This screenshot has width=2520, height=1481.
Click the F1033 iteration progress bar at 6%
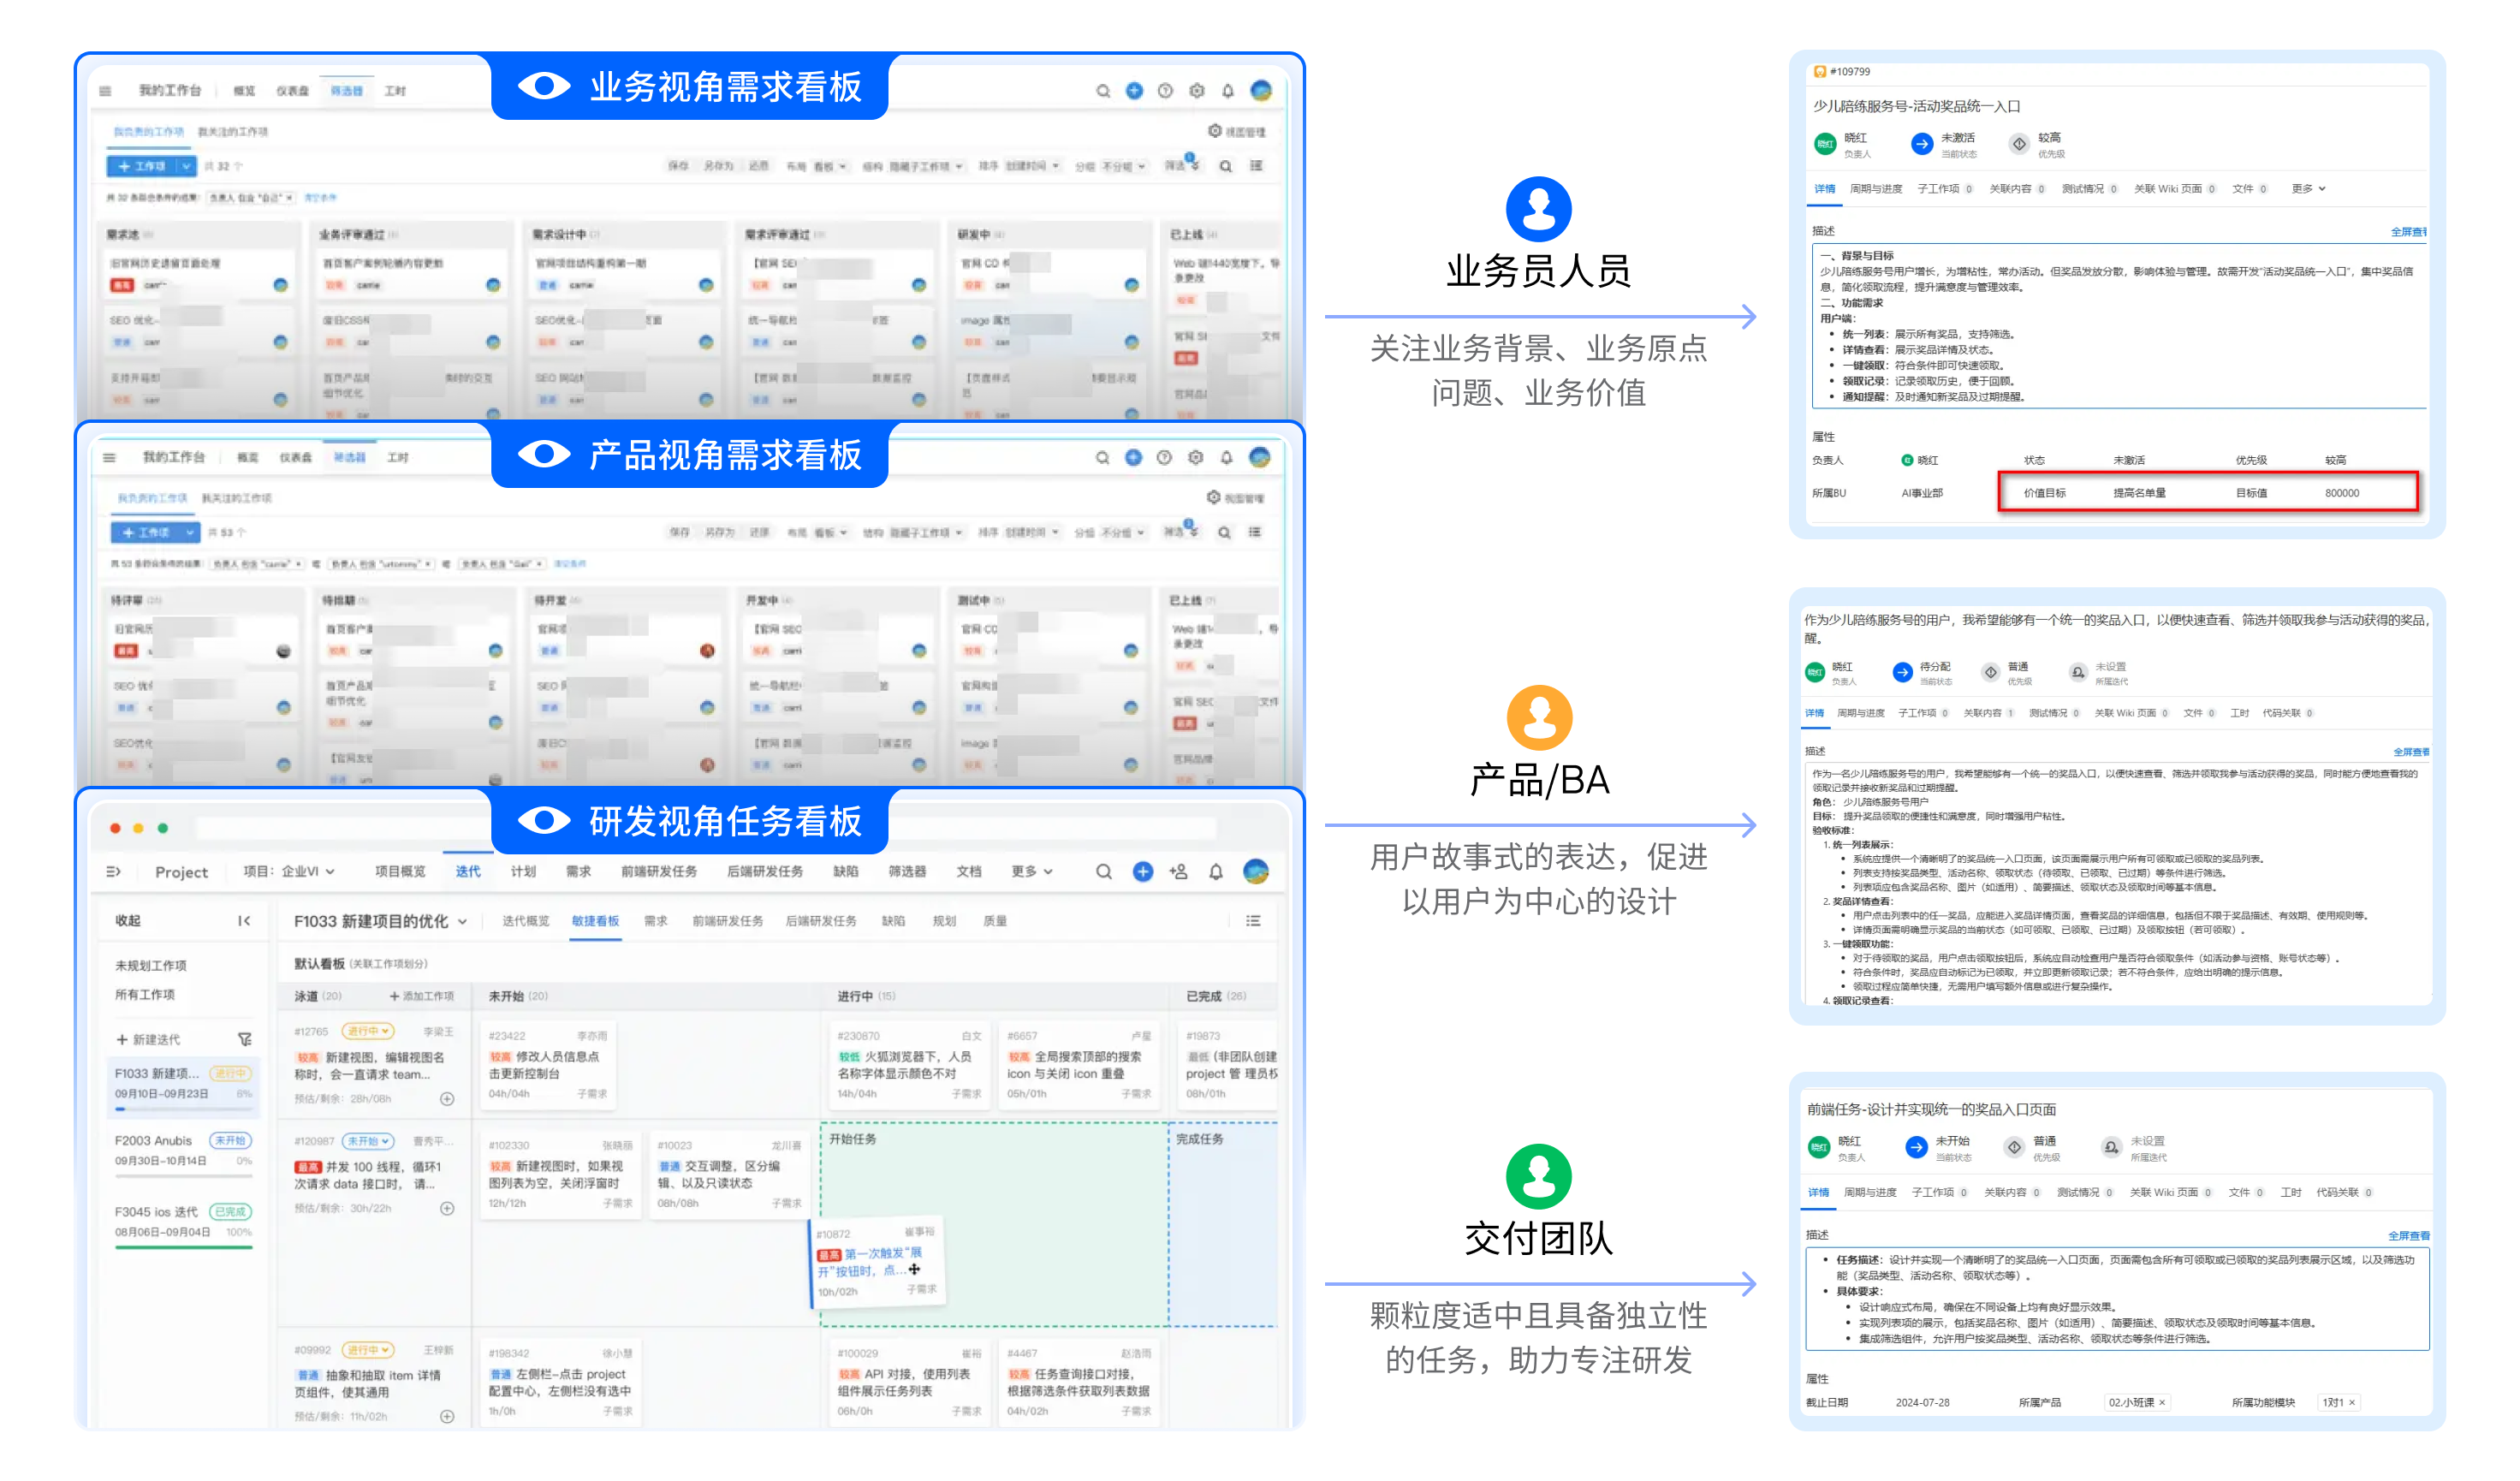(184, 1108)
